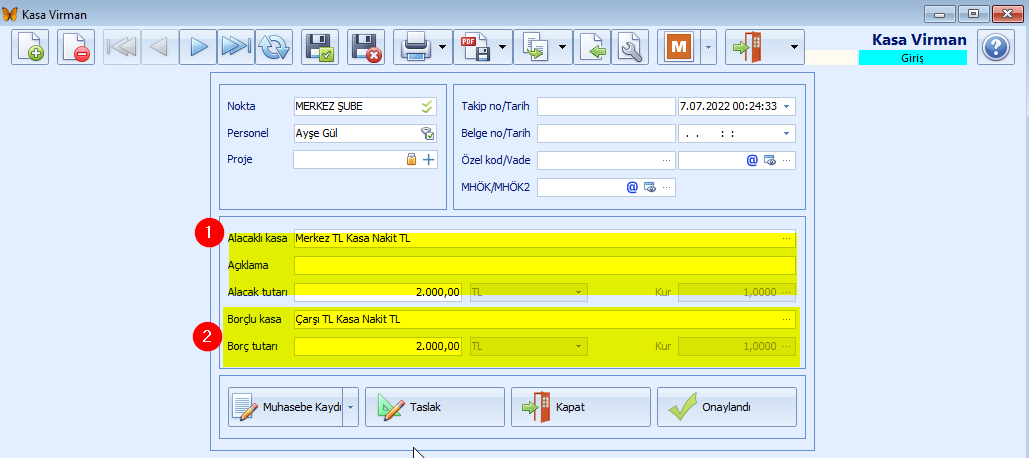
Task: Click the new record icon with green plus
Action: [x=30, y=47]
